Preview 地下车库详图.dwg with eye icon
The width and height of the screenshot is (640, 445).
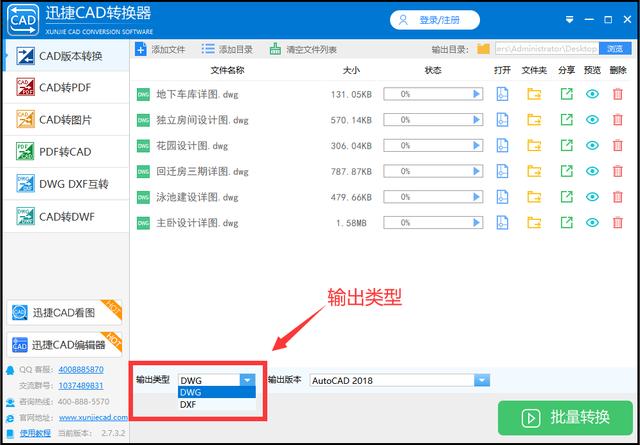point(592,94)
